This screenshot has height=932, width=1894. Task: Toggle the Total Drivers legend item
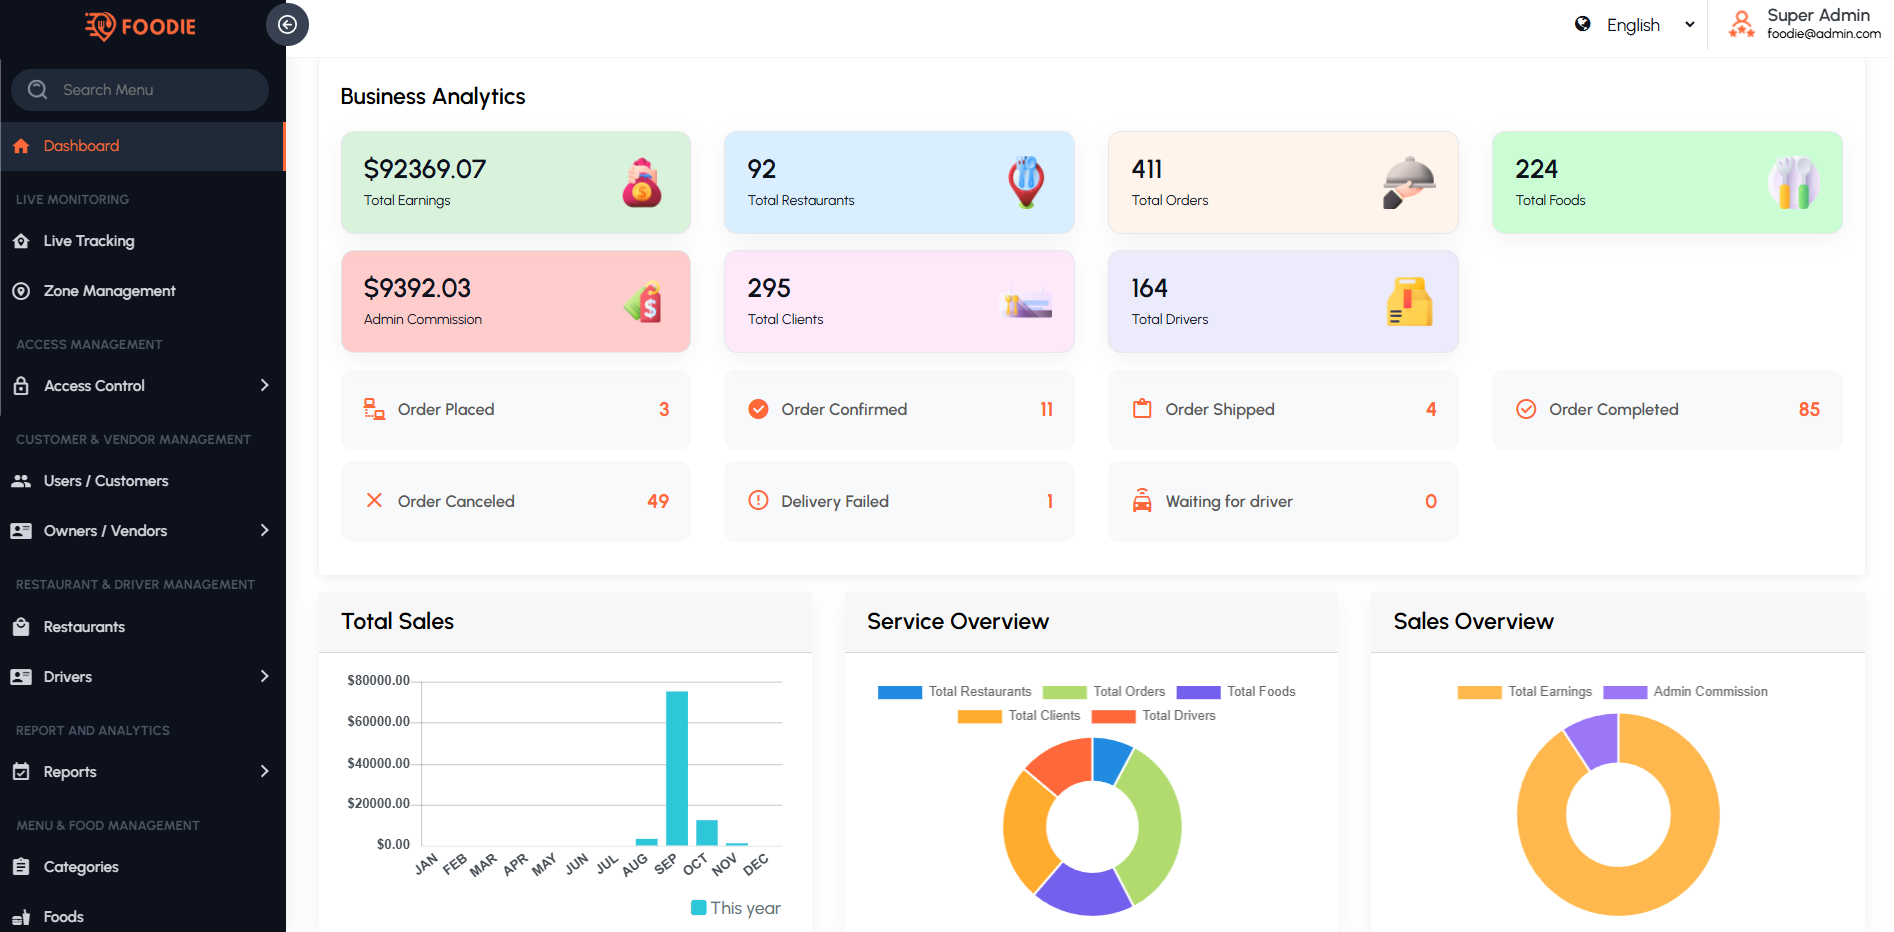[x=1153, y=716]
